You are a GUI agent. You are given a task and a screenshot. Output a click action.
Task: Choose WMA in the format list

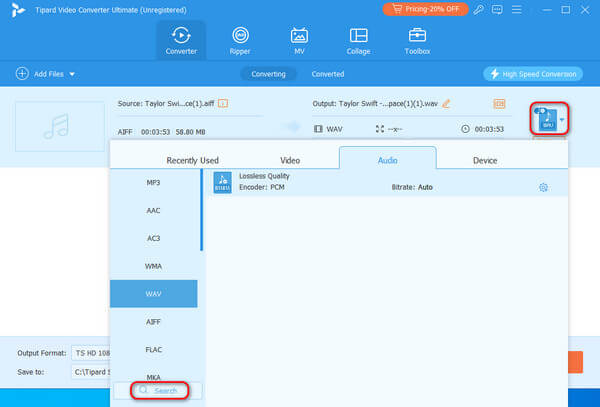(153, 266)
